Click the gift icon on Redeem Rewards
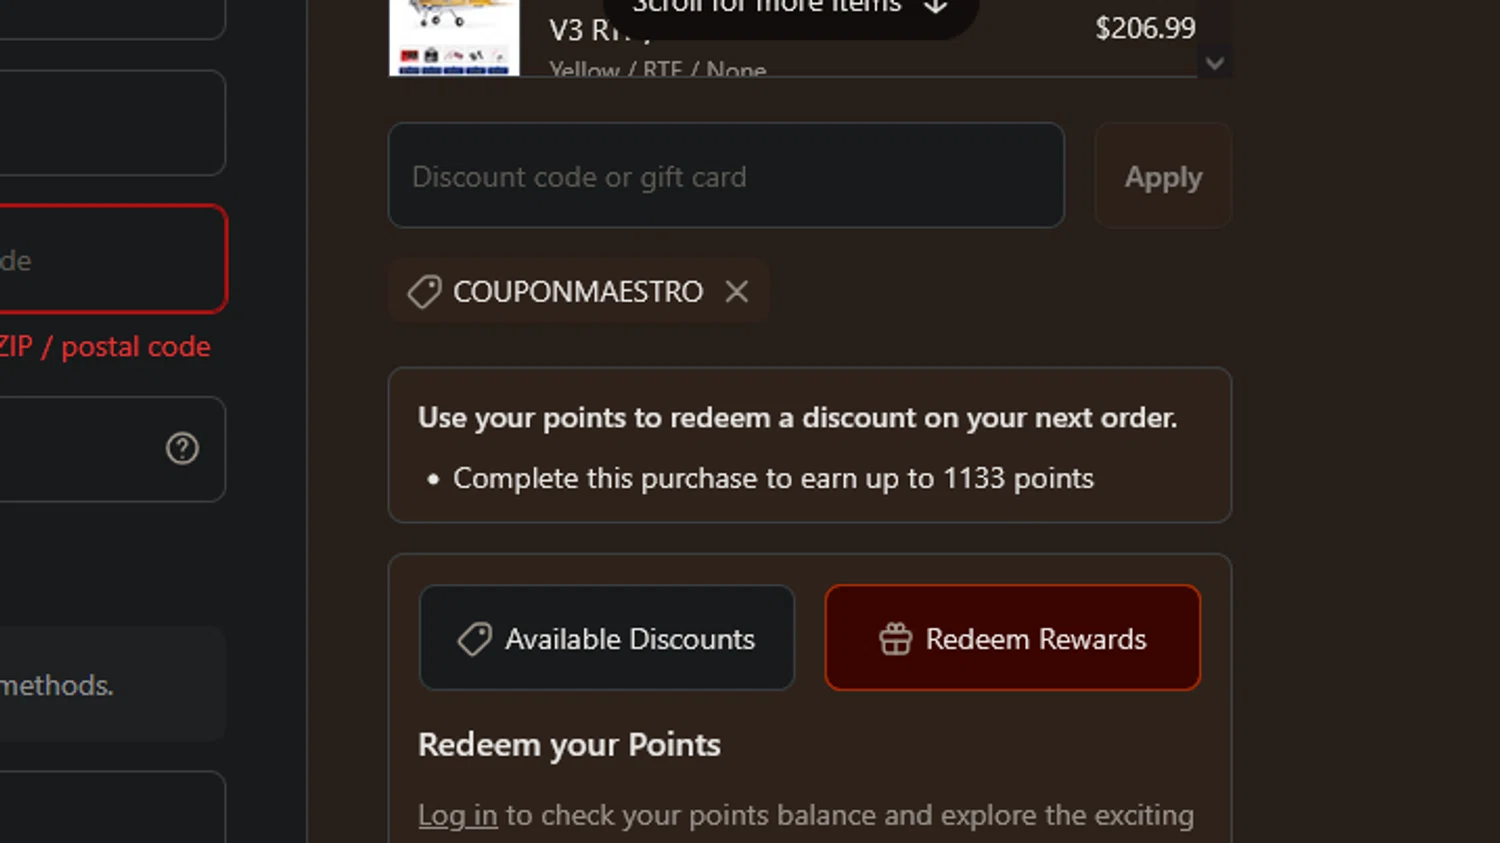The image size is (1500, 843). point(895,639)
